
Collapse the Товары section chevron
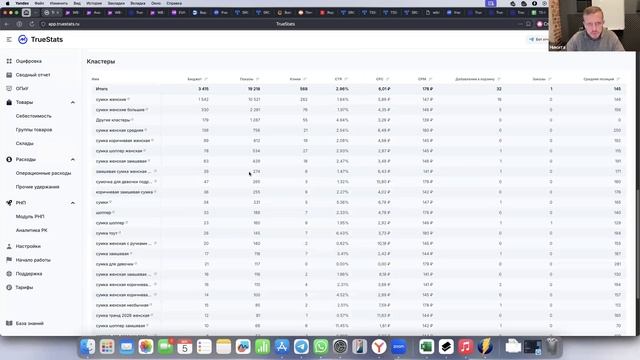[x=73, y=102]
